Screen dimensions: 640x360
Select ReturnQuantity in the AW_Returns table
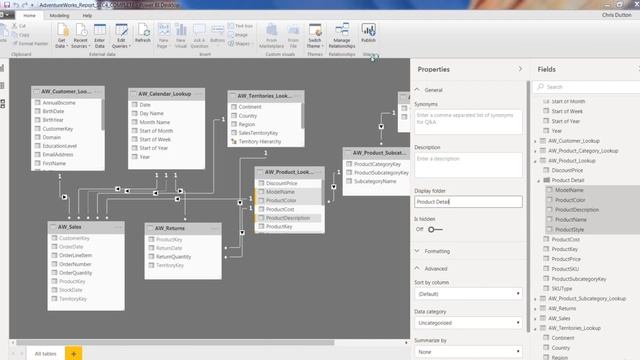tap(173, 257)
